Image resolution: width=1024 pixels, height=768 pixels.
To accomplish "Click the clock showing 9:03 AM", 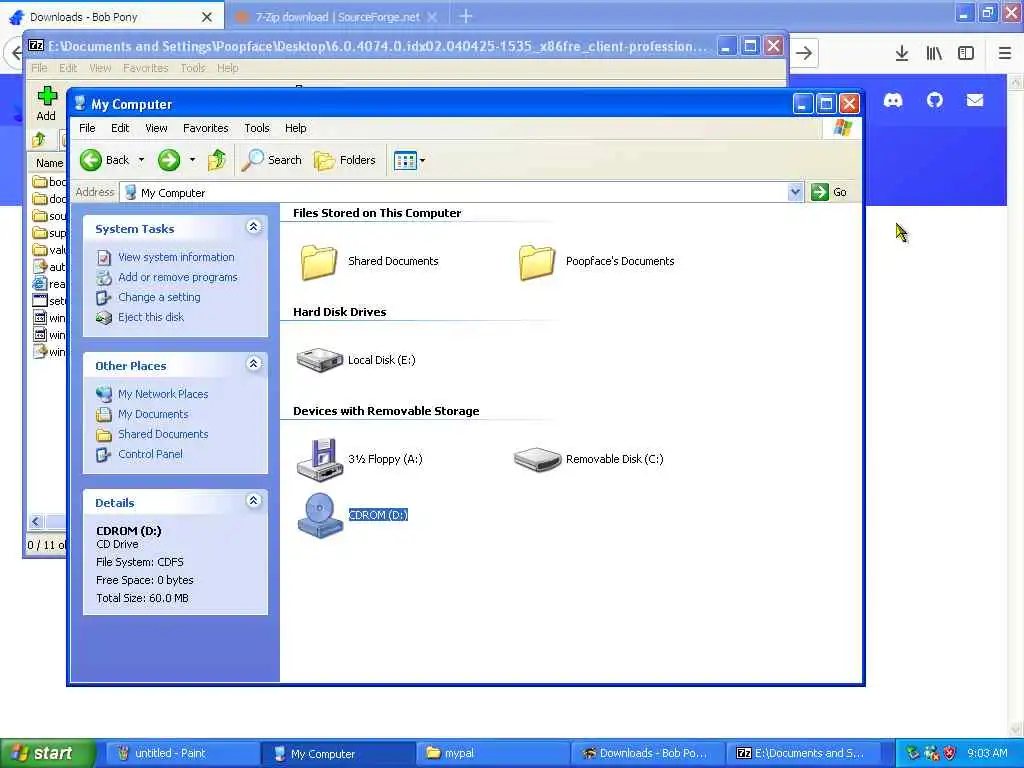I will (987, 753).
